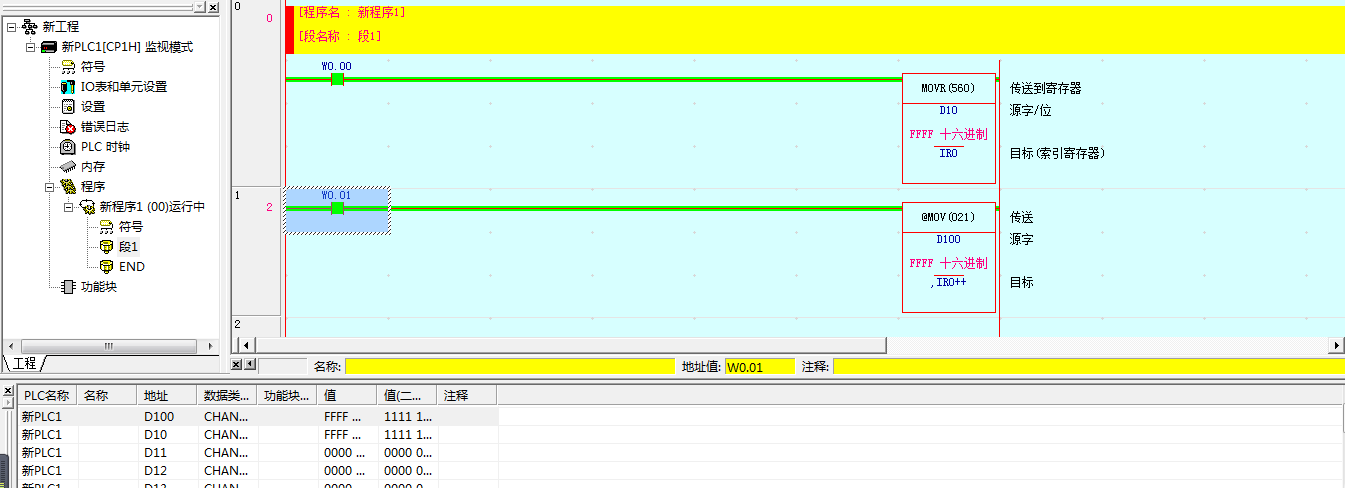Open the 错误日志 error log item
This screenshot has height=488, width=1345.
click(104, 127)
